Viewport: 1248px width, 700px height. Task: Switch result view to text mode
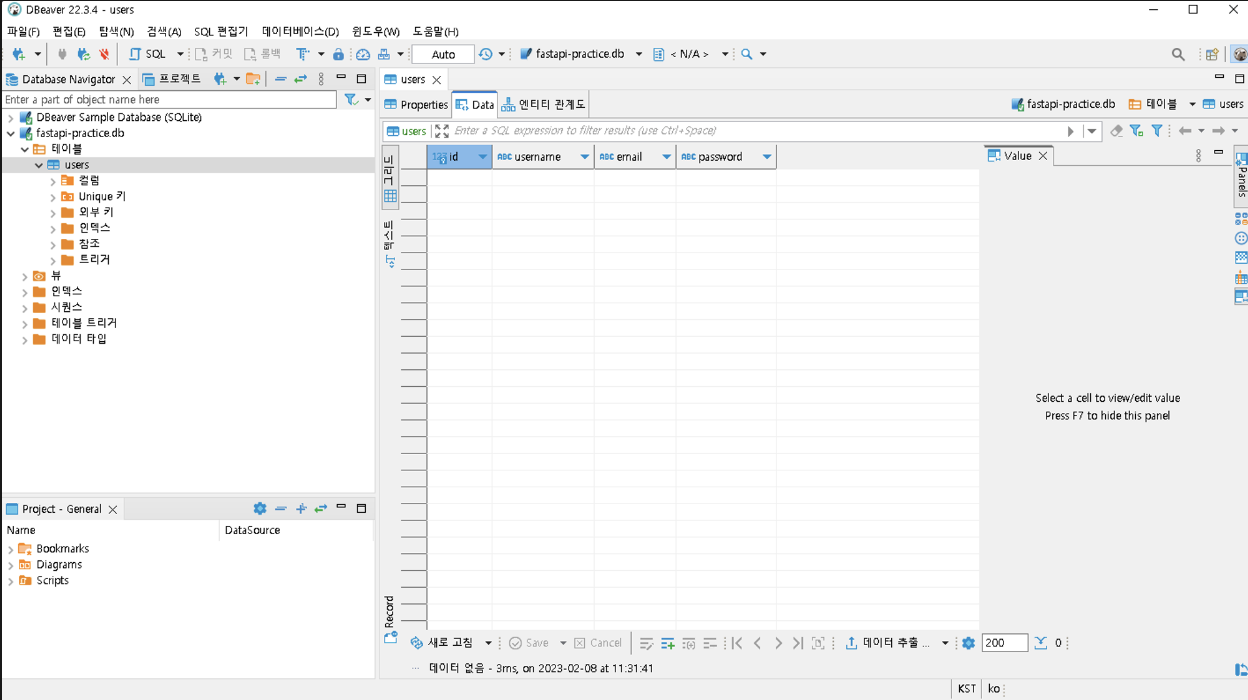click(x=390, y=244)
